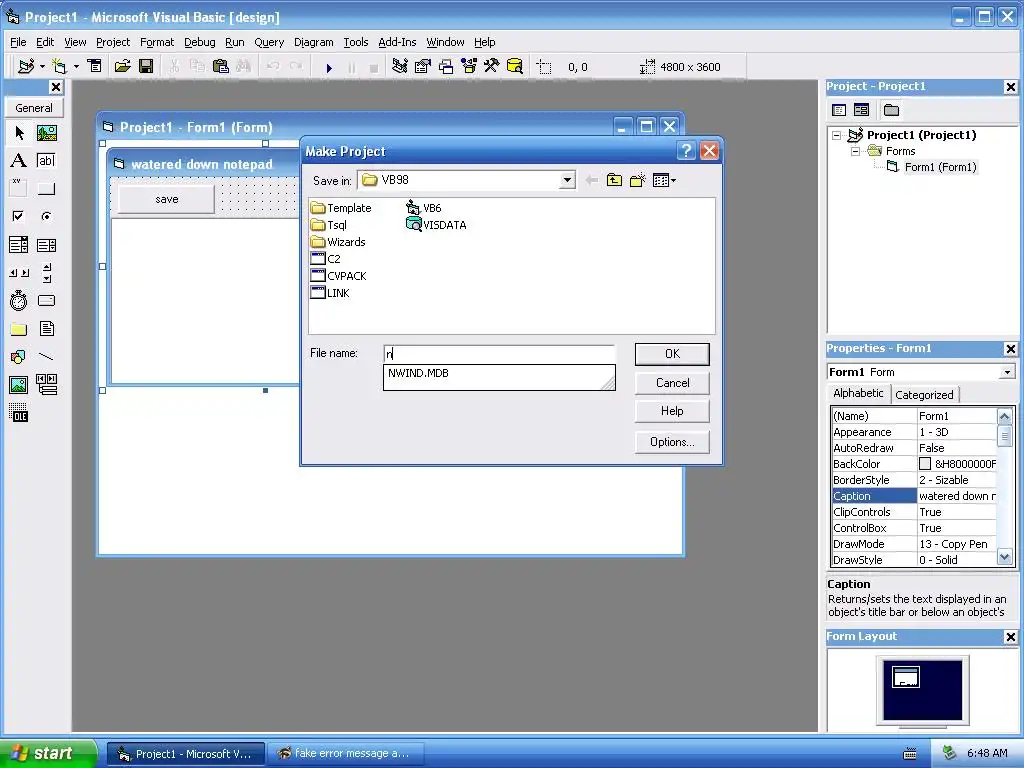Click the Open Project toolbar icon

pos(122,66)
